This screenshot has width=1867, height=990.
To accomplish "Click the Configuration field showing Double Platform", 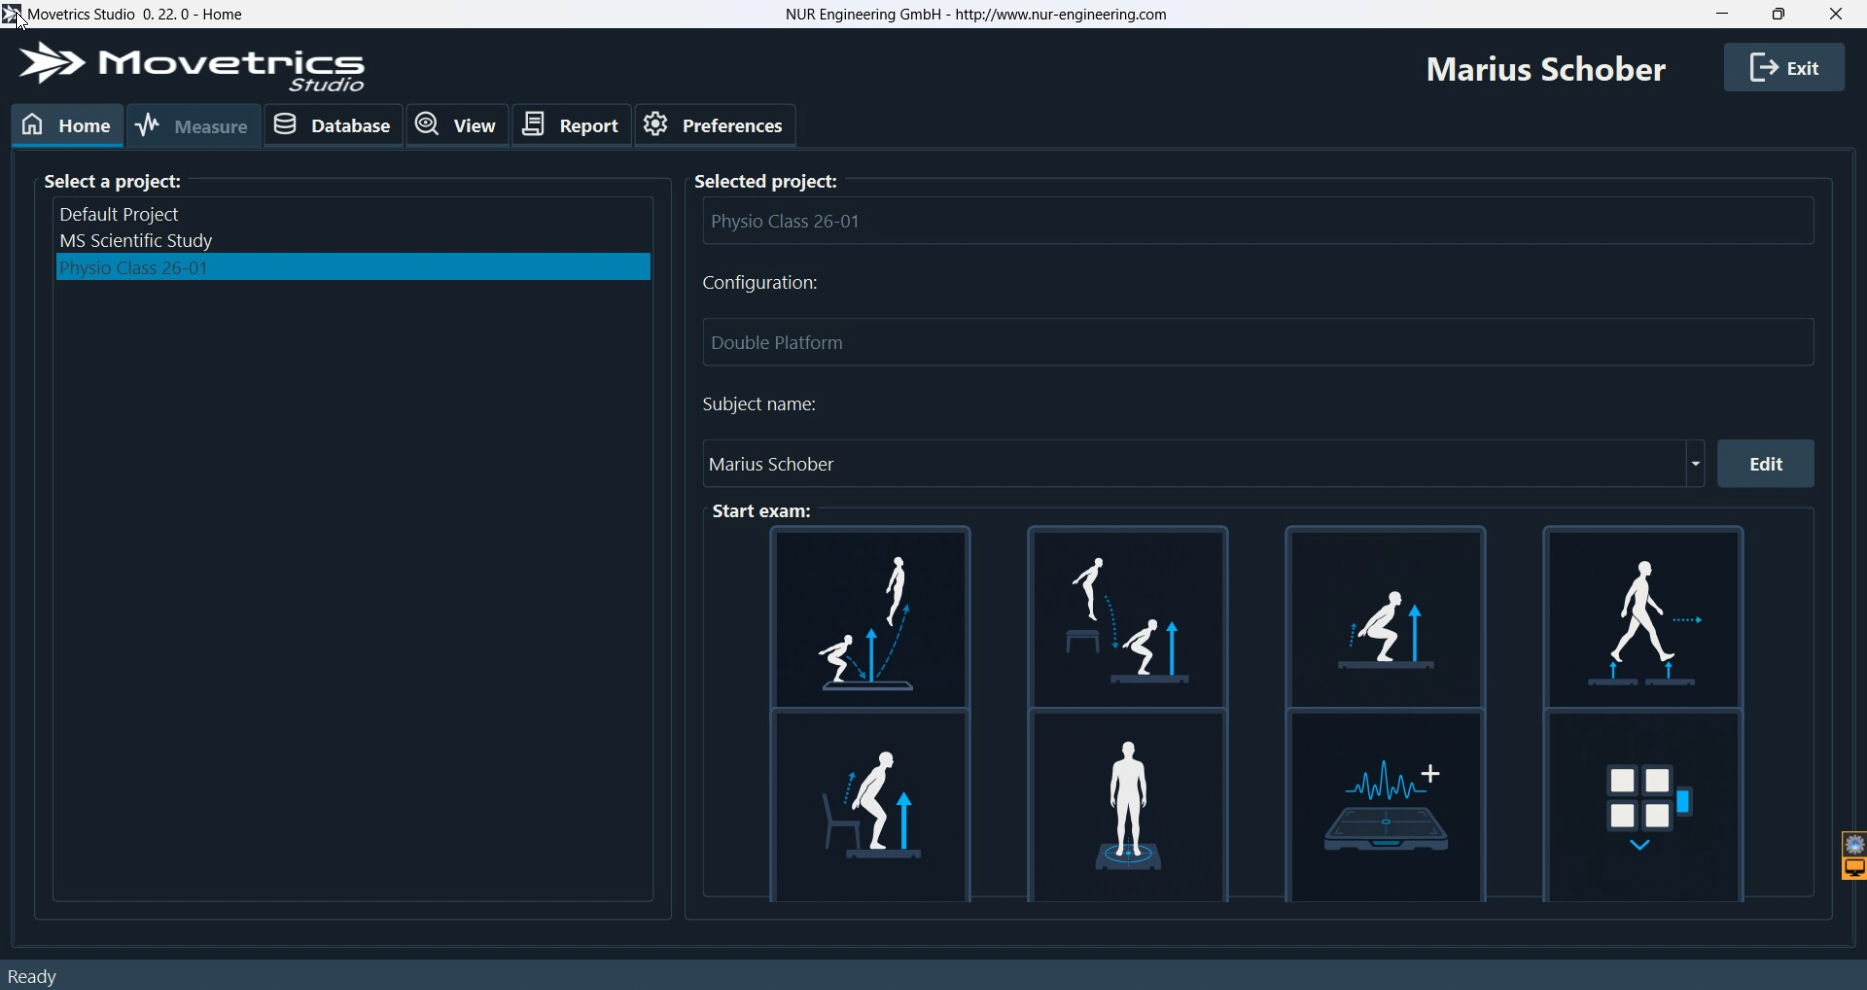I will [x=1258, y=342].
